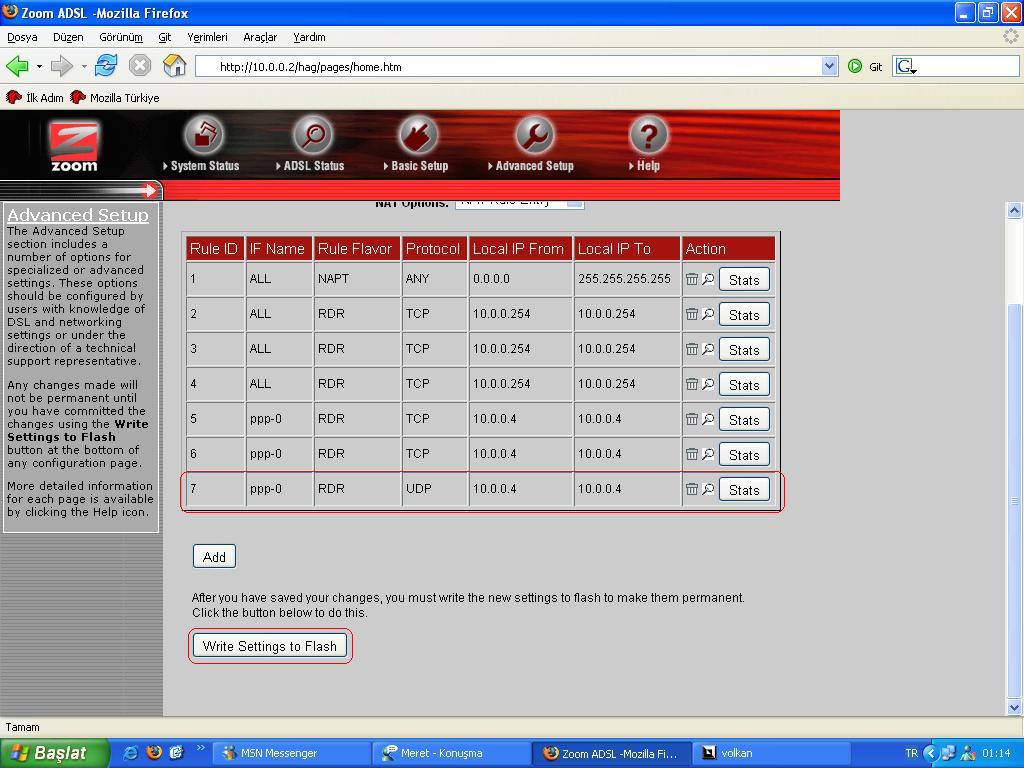Delete rule 4 using trash icon

coord(692,384)
